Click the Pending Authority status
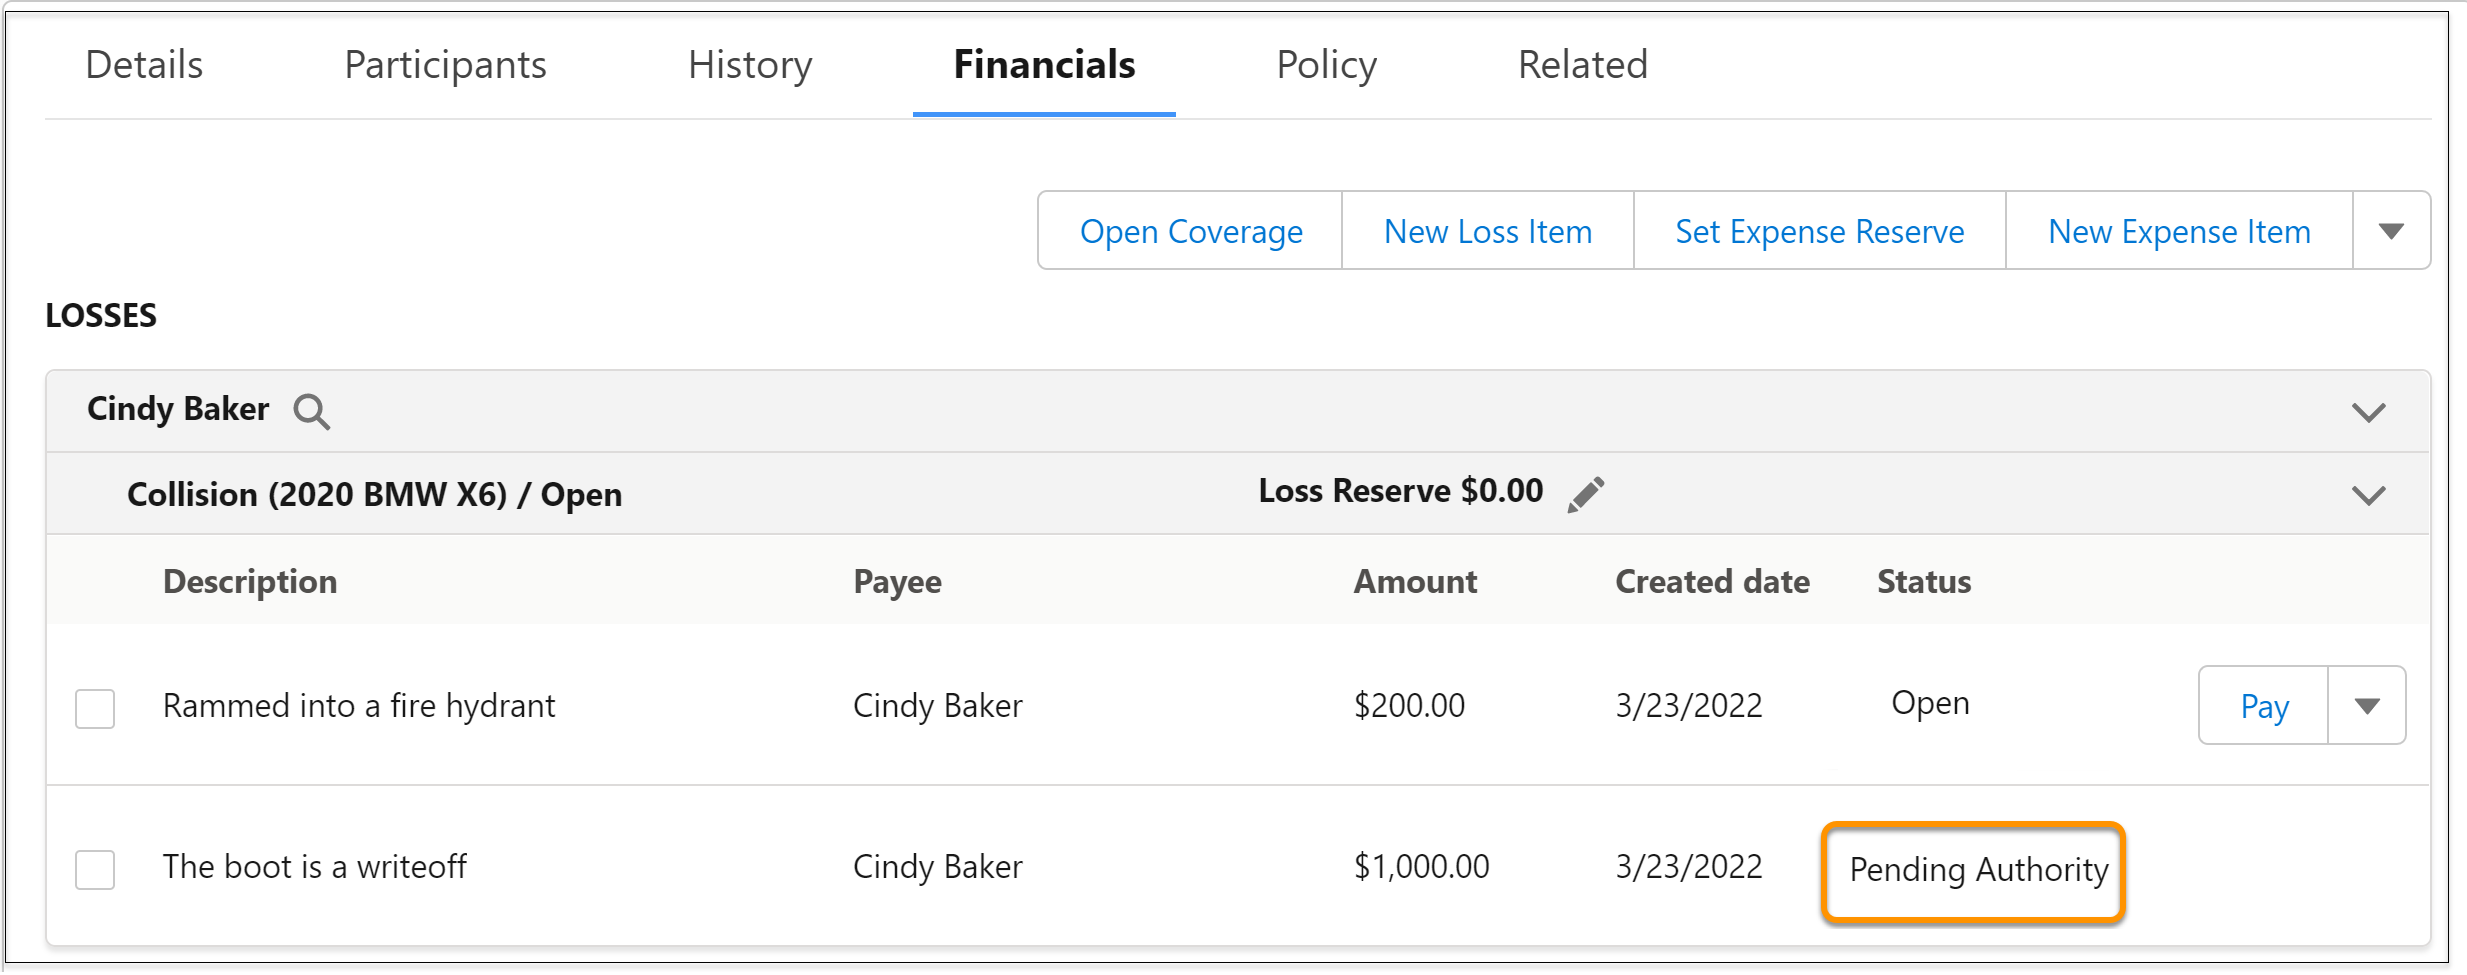 (1978, 870)
